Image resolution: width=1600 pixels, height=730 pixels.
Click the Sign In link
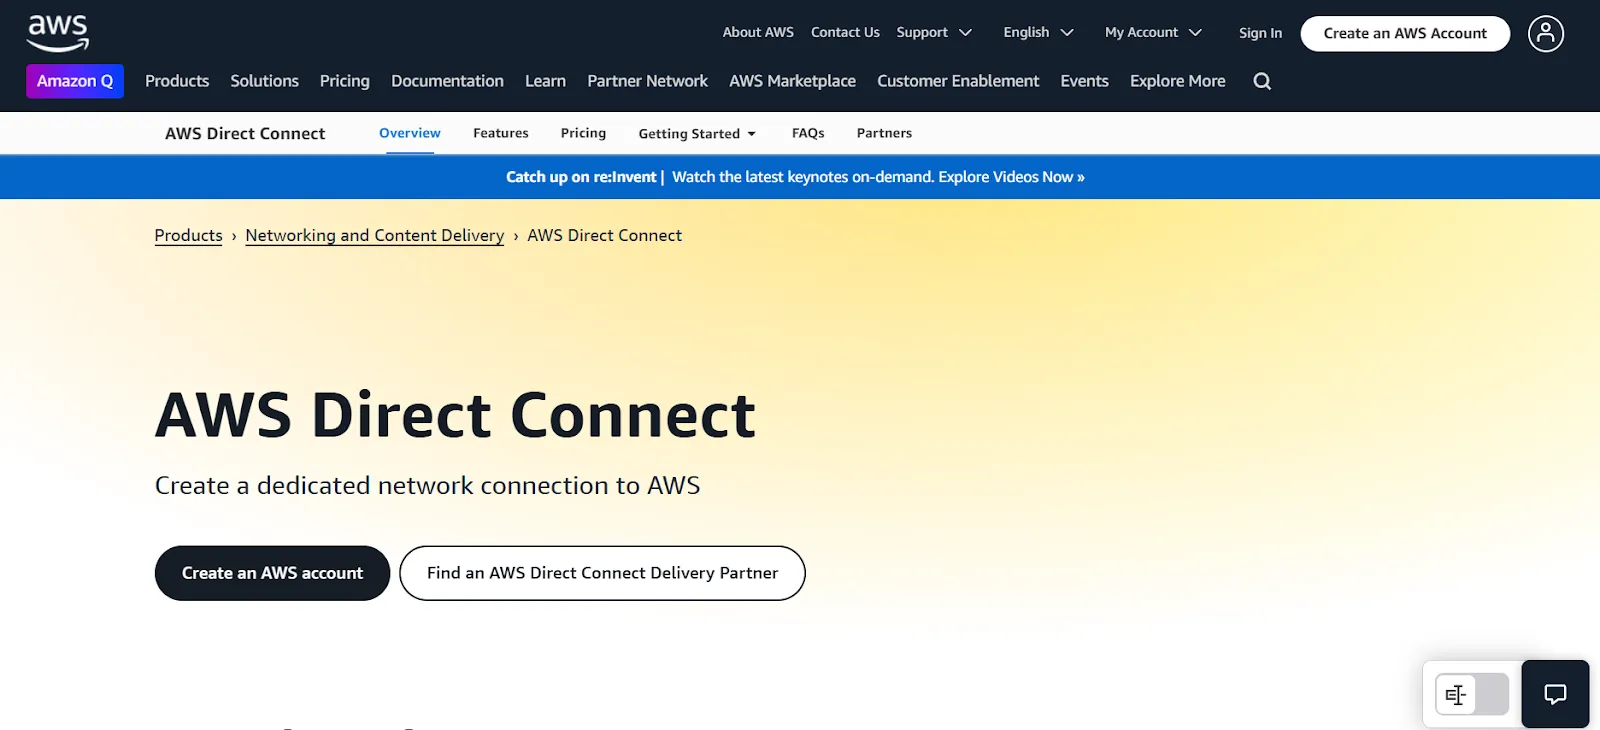pos(1260,33)
